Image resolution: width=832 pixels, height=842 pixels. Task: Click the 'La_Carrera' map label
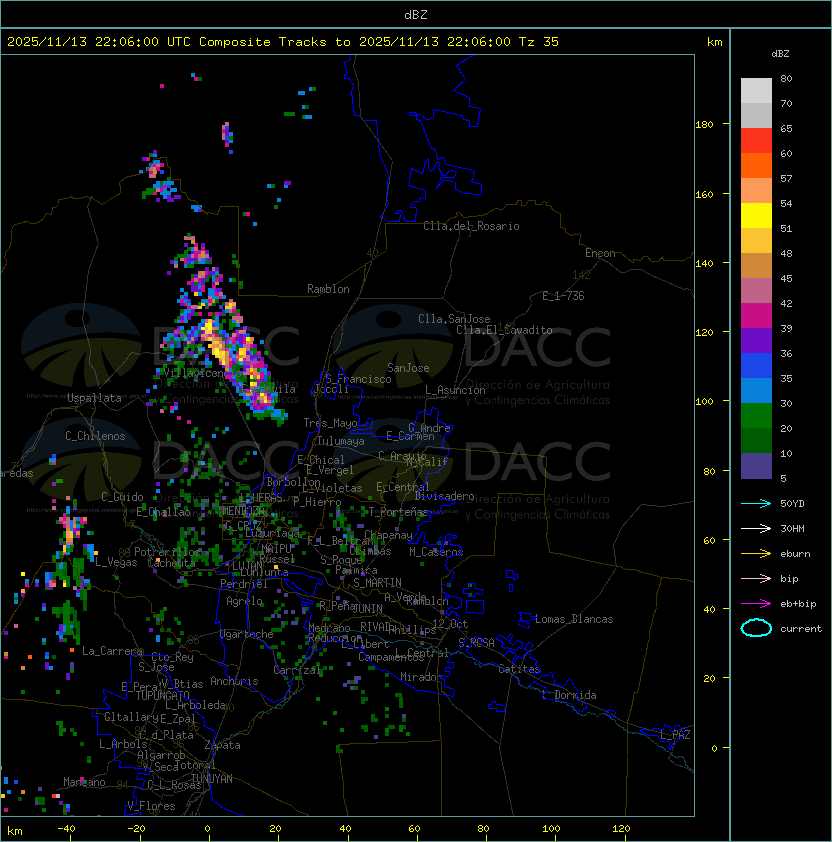point(112,651)
